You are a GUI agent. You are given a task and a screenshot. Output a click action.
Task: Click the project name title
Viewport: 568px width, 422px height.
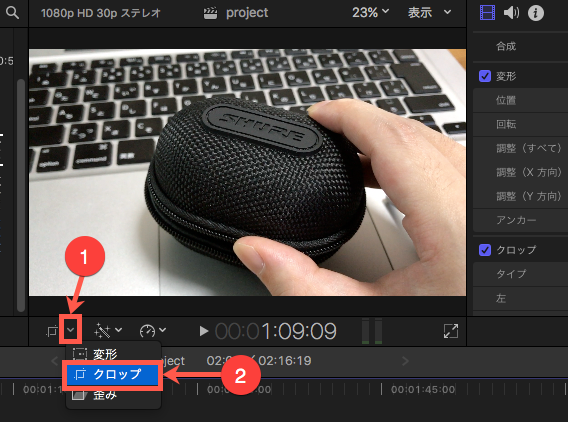[247, 13]
